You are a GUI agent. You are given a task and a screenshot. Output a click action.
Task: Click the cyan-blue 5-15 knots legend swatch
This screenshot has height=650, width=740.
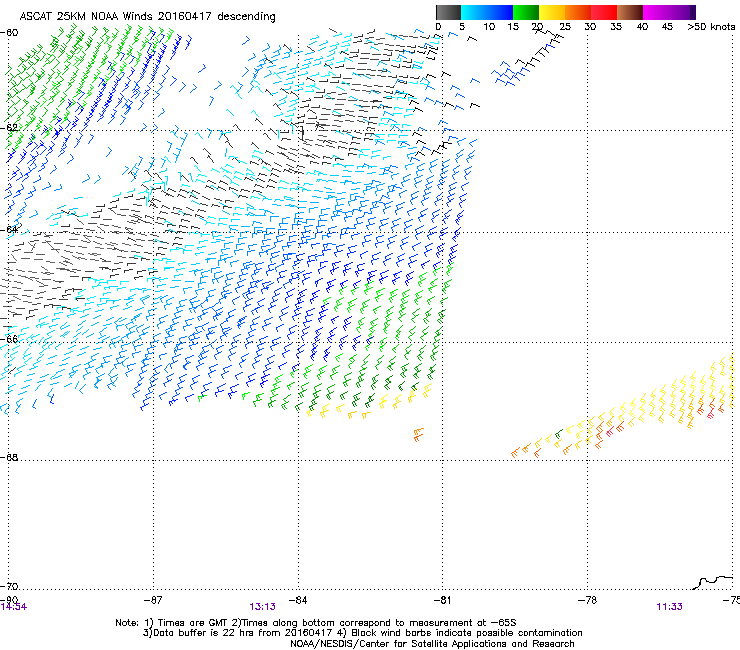487,12
